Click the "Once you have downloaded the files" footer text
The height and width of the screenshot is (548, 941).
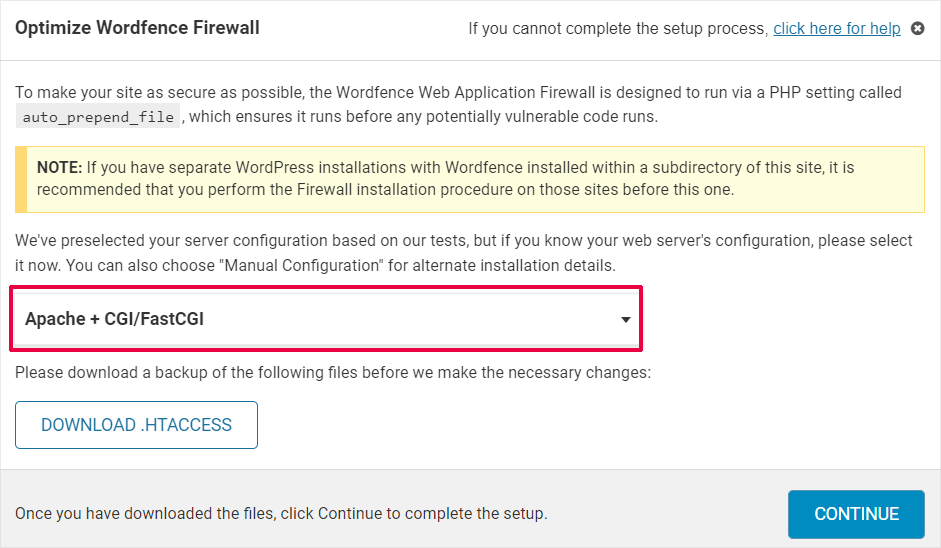(x=281, y=514)
